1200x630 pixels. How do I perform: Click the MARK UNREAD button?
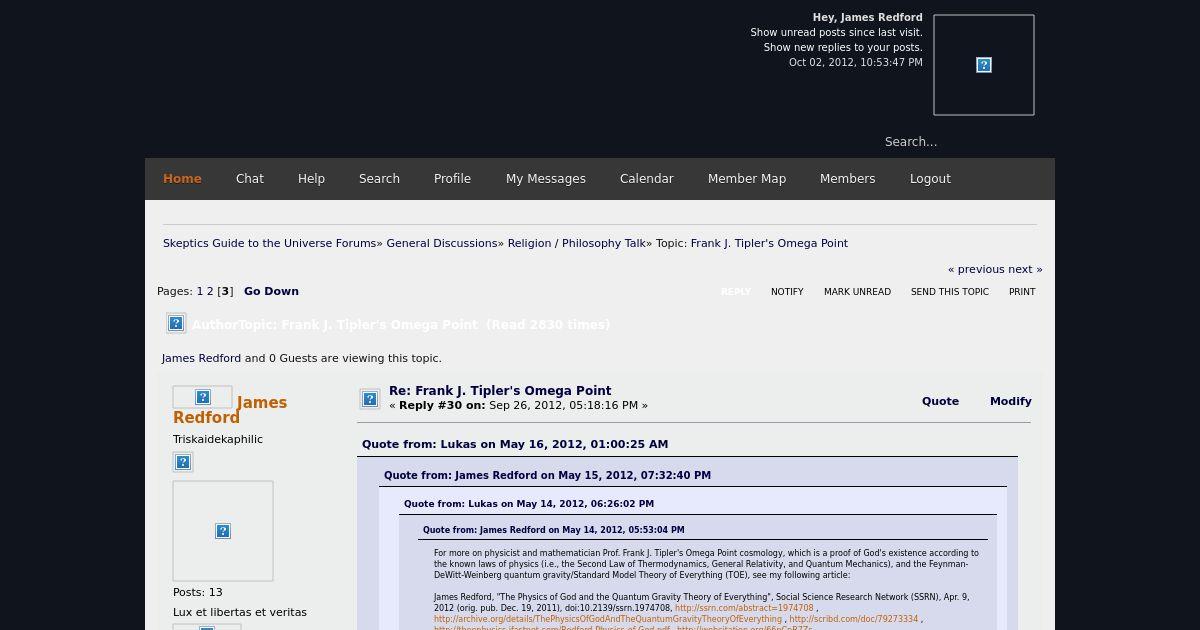point(857,292)
